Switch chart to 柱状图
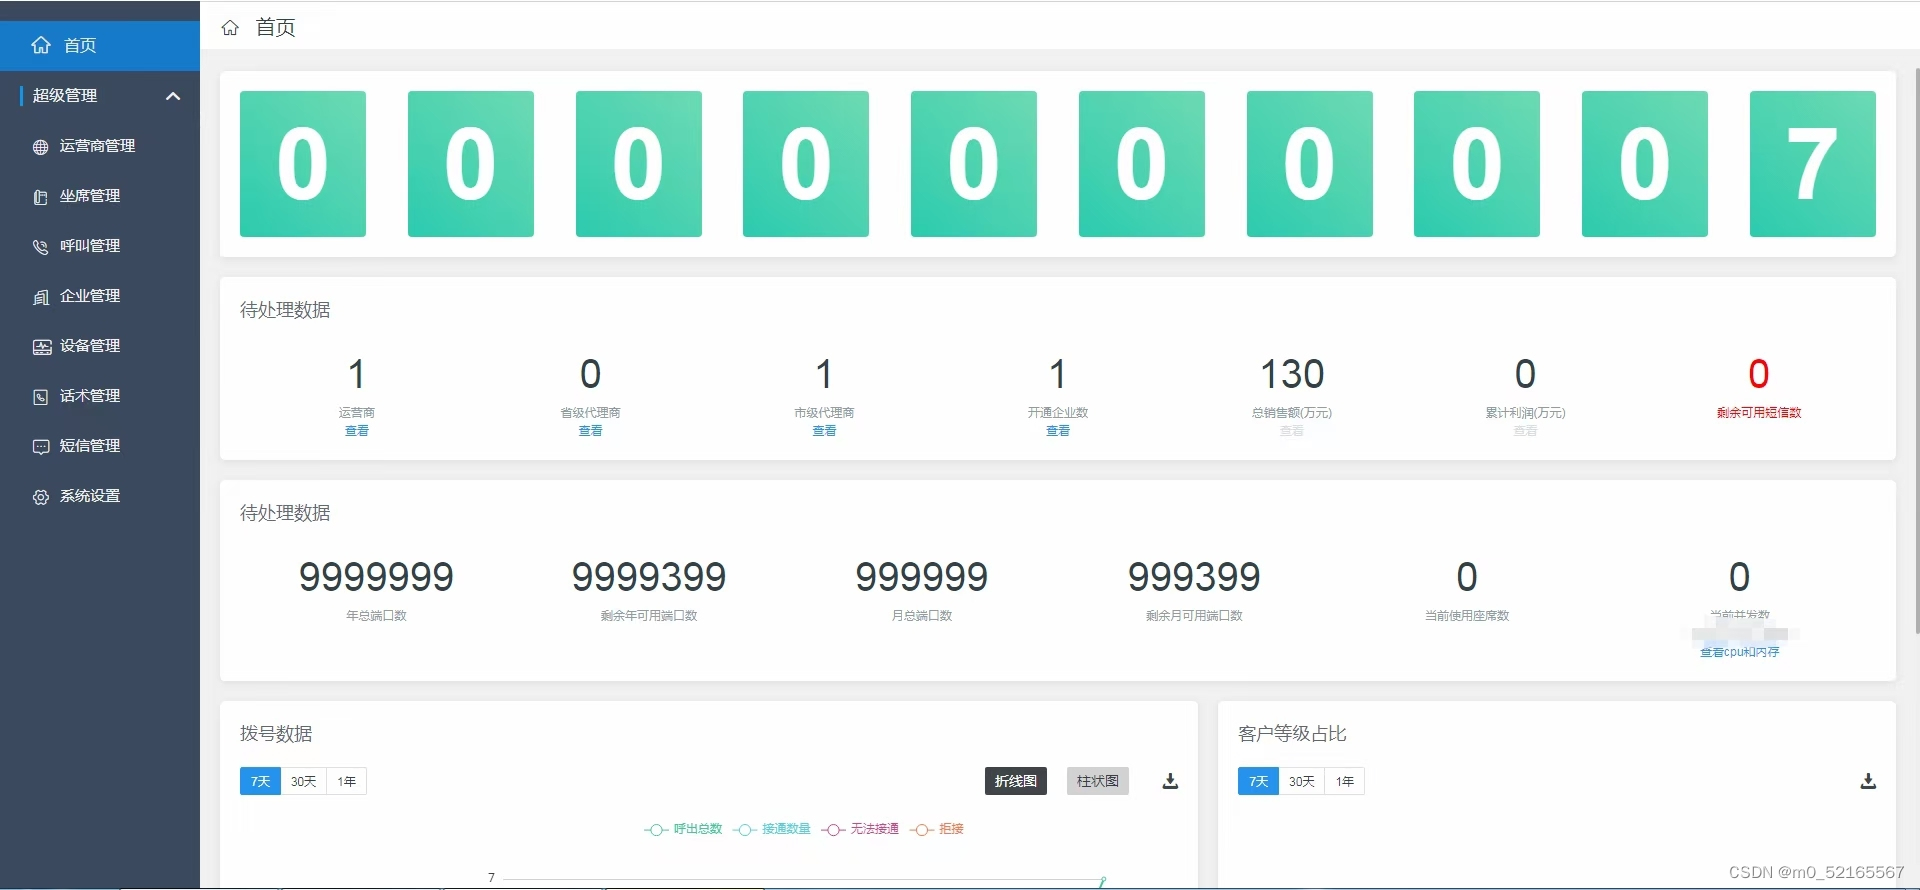Viewport: 1920px width, 890px height. point(1098,781)
